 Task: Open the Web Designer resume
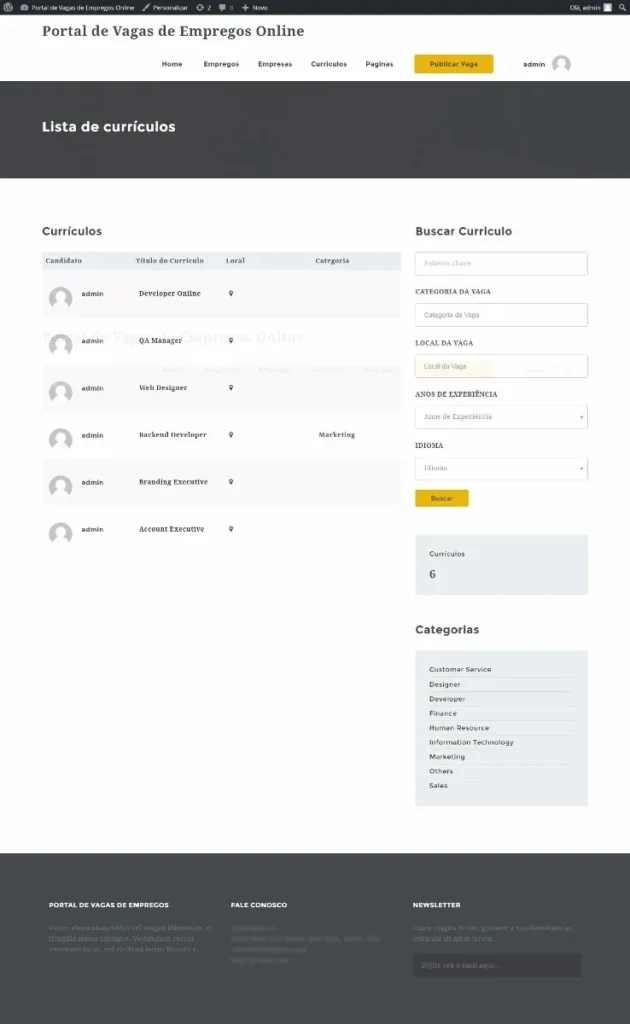(x=163, y=387)
